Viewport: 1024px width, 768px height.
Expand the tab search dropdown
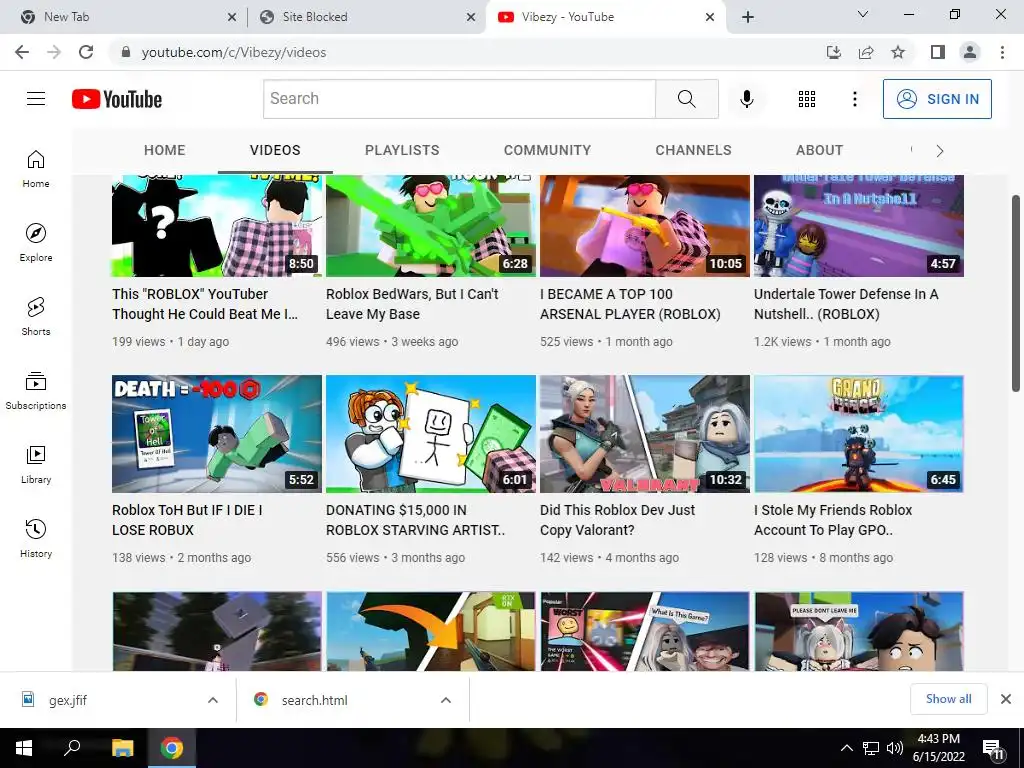[x=863, y=14]
